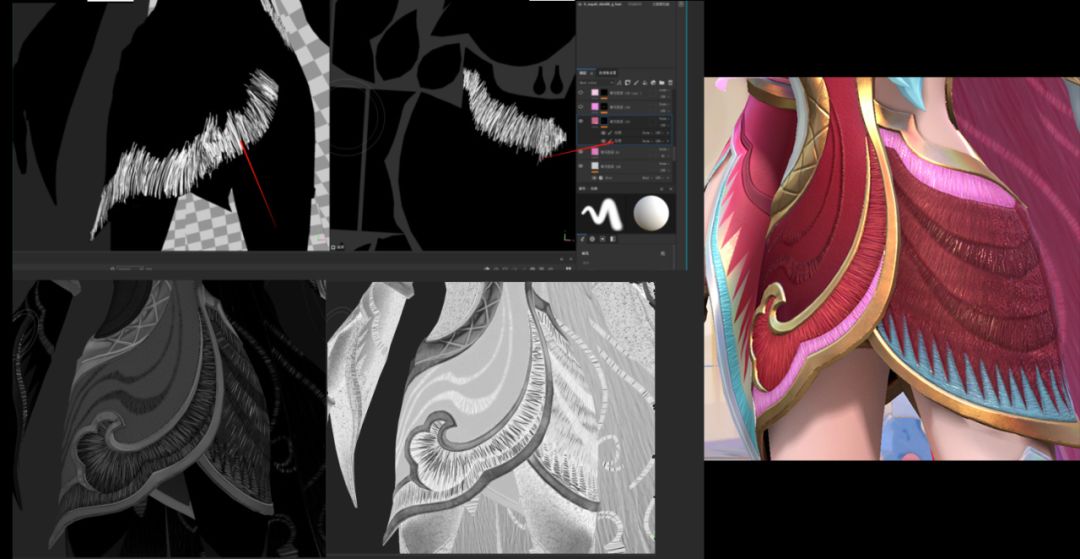Switch to the Texture Set Settings tab
Viewport: 1080px width, 559px height.
tap(607, 73)
